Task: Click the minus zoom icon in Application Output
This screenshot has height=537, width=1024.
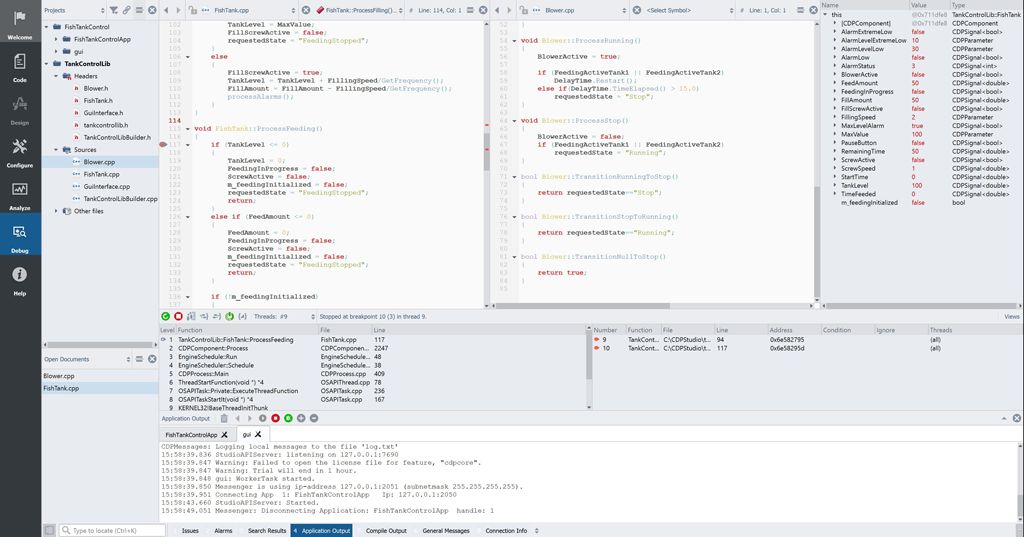Action: [314, 418]
